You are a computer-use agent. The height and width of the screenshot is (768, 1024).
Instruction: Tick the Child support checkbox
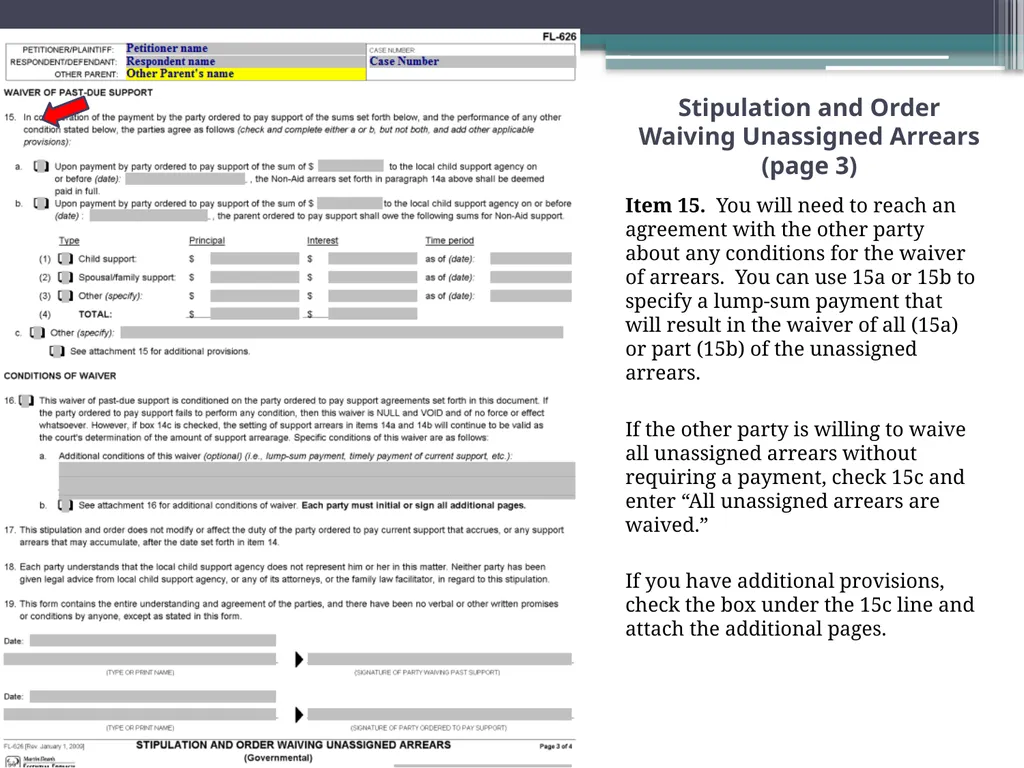(x=65, y=259)
